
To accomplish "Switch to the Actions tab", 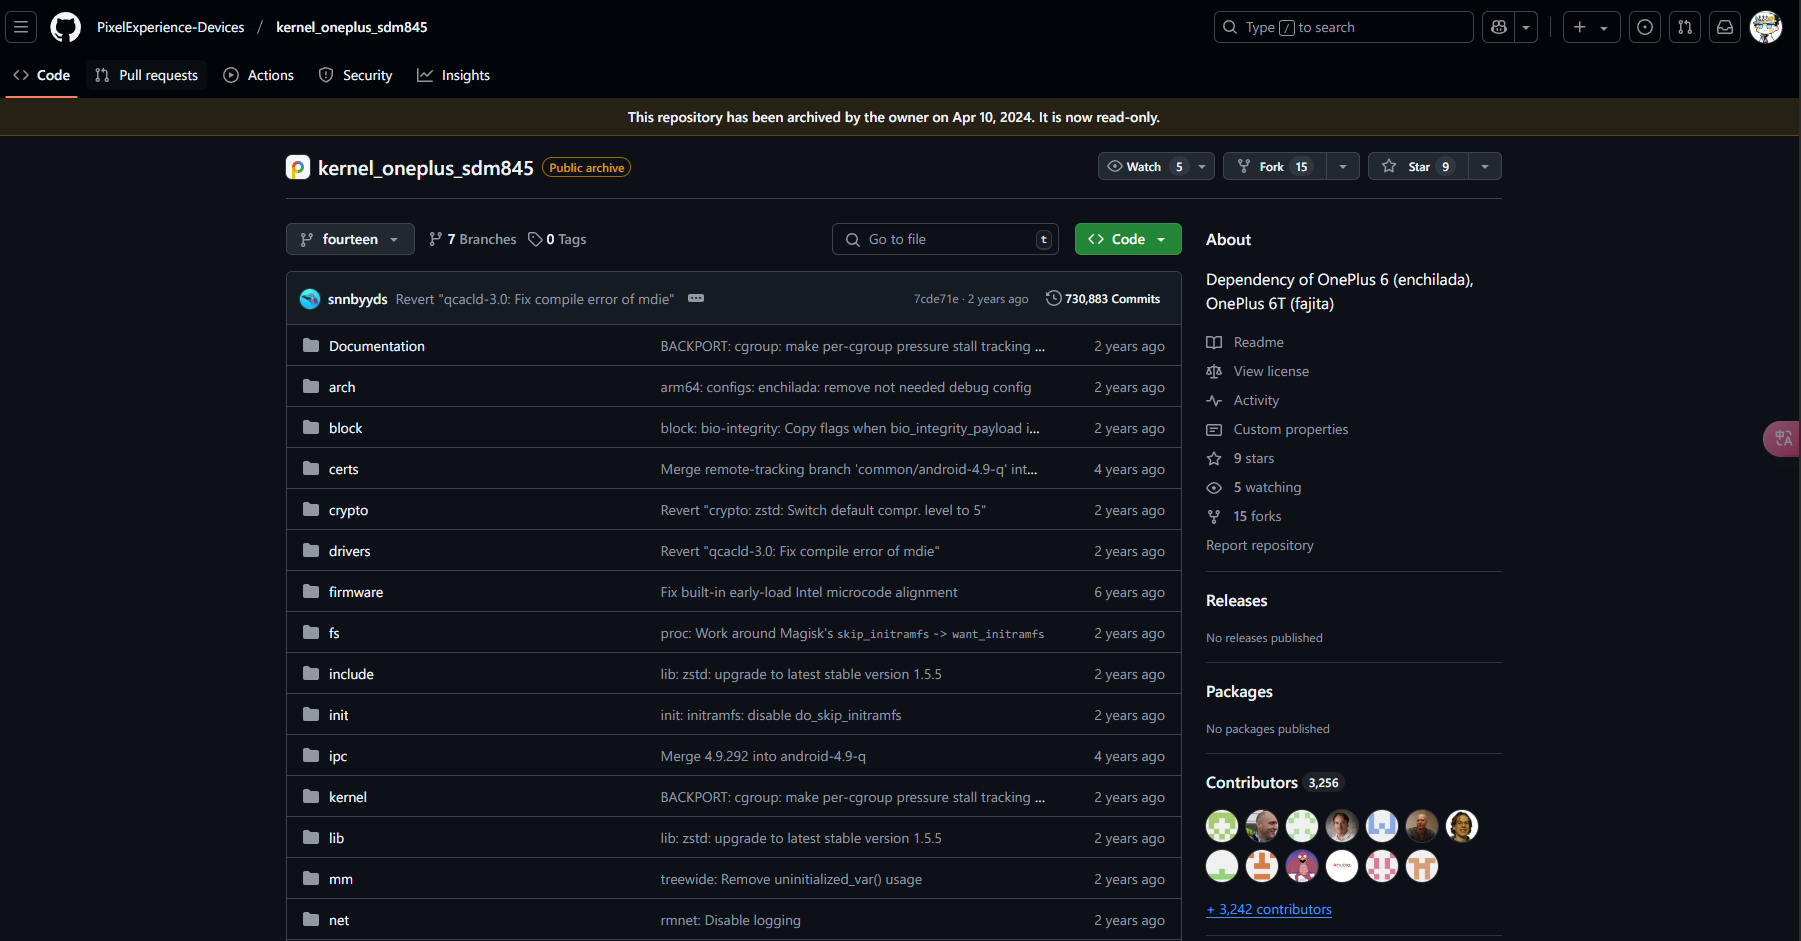I will (x=259, y=75).
